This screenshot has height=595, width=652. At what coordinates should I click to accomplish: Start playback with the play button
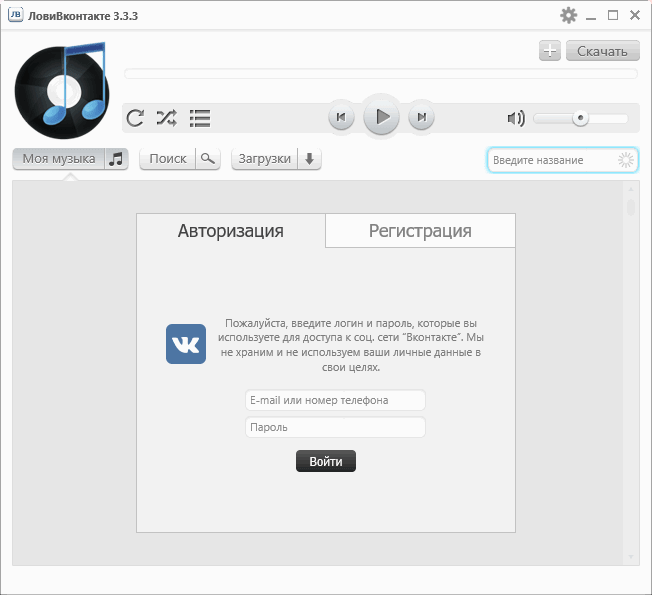pyautogui.click(x=381, y=117)
